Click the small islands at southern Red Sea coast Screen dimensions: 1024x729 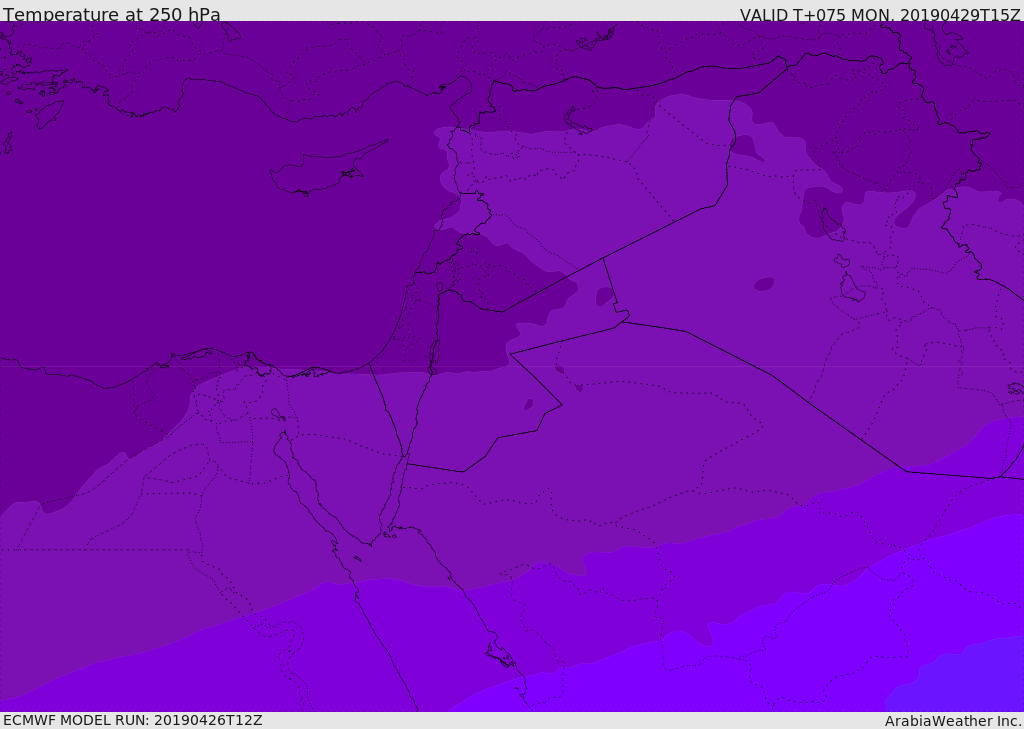(500, 655)
